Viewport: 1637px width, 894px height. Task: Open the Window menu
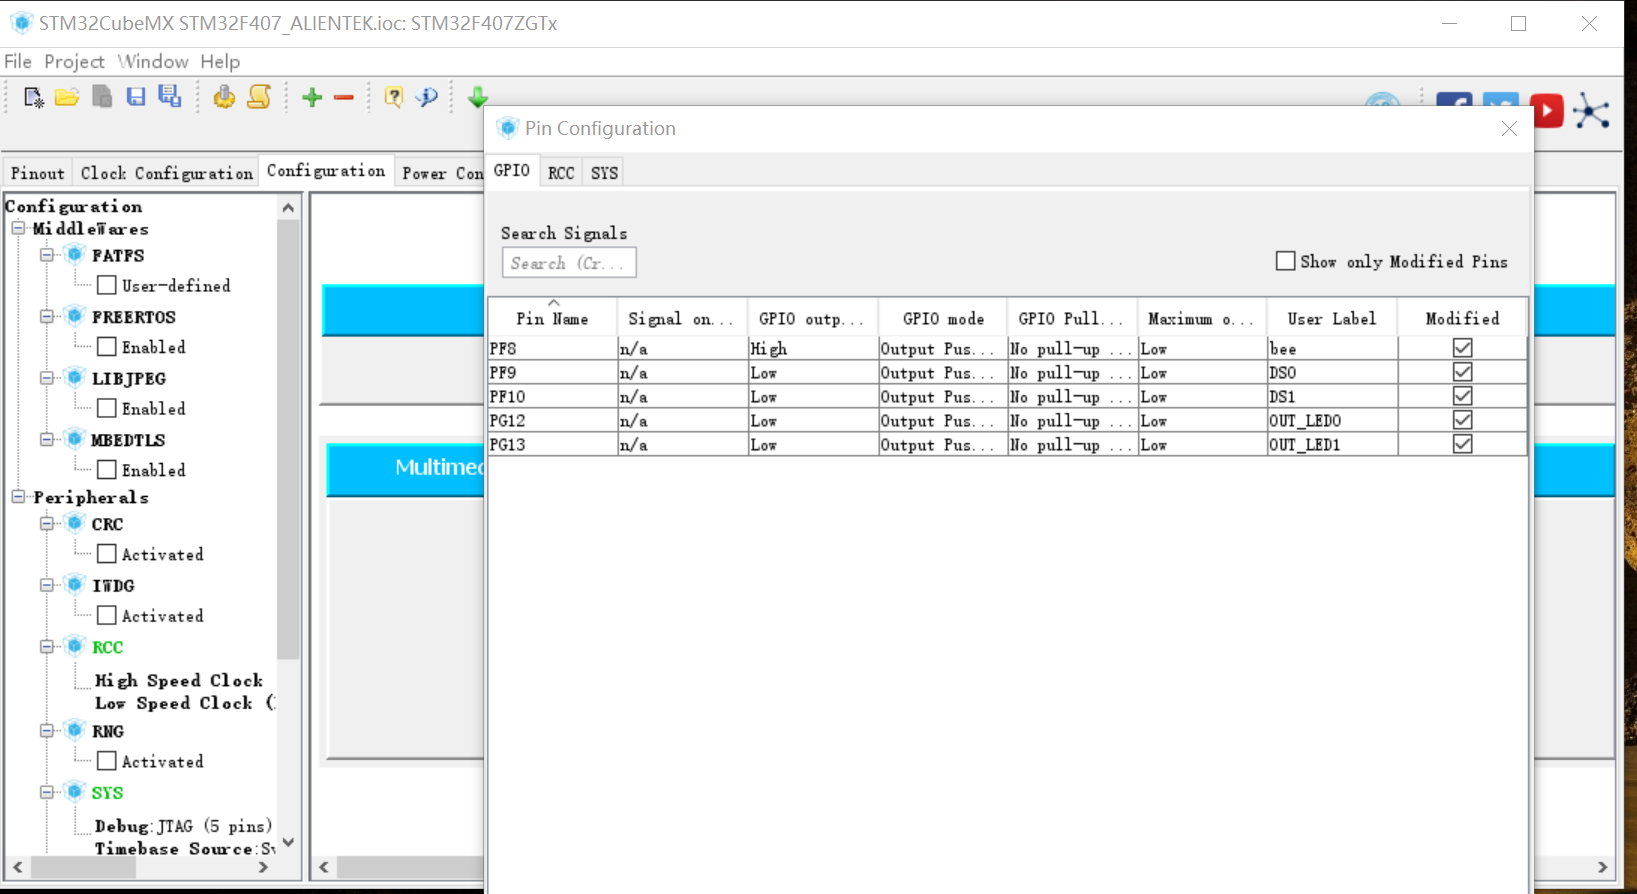coord(153,62)
